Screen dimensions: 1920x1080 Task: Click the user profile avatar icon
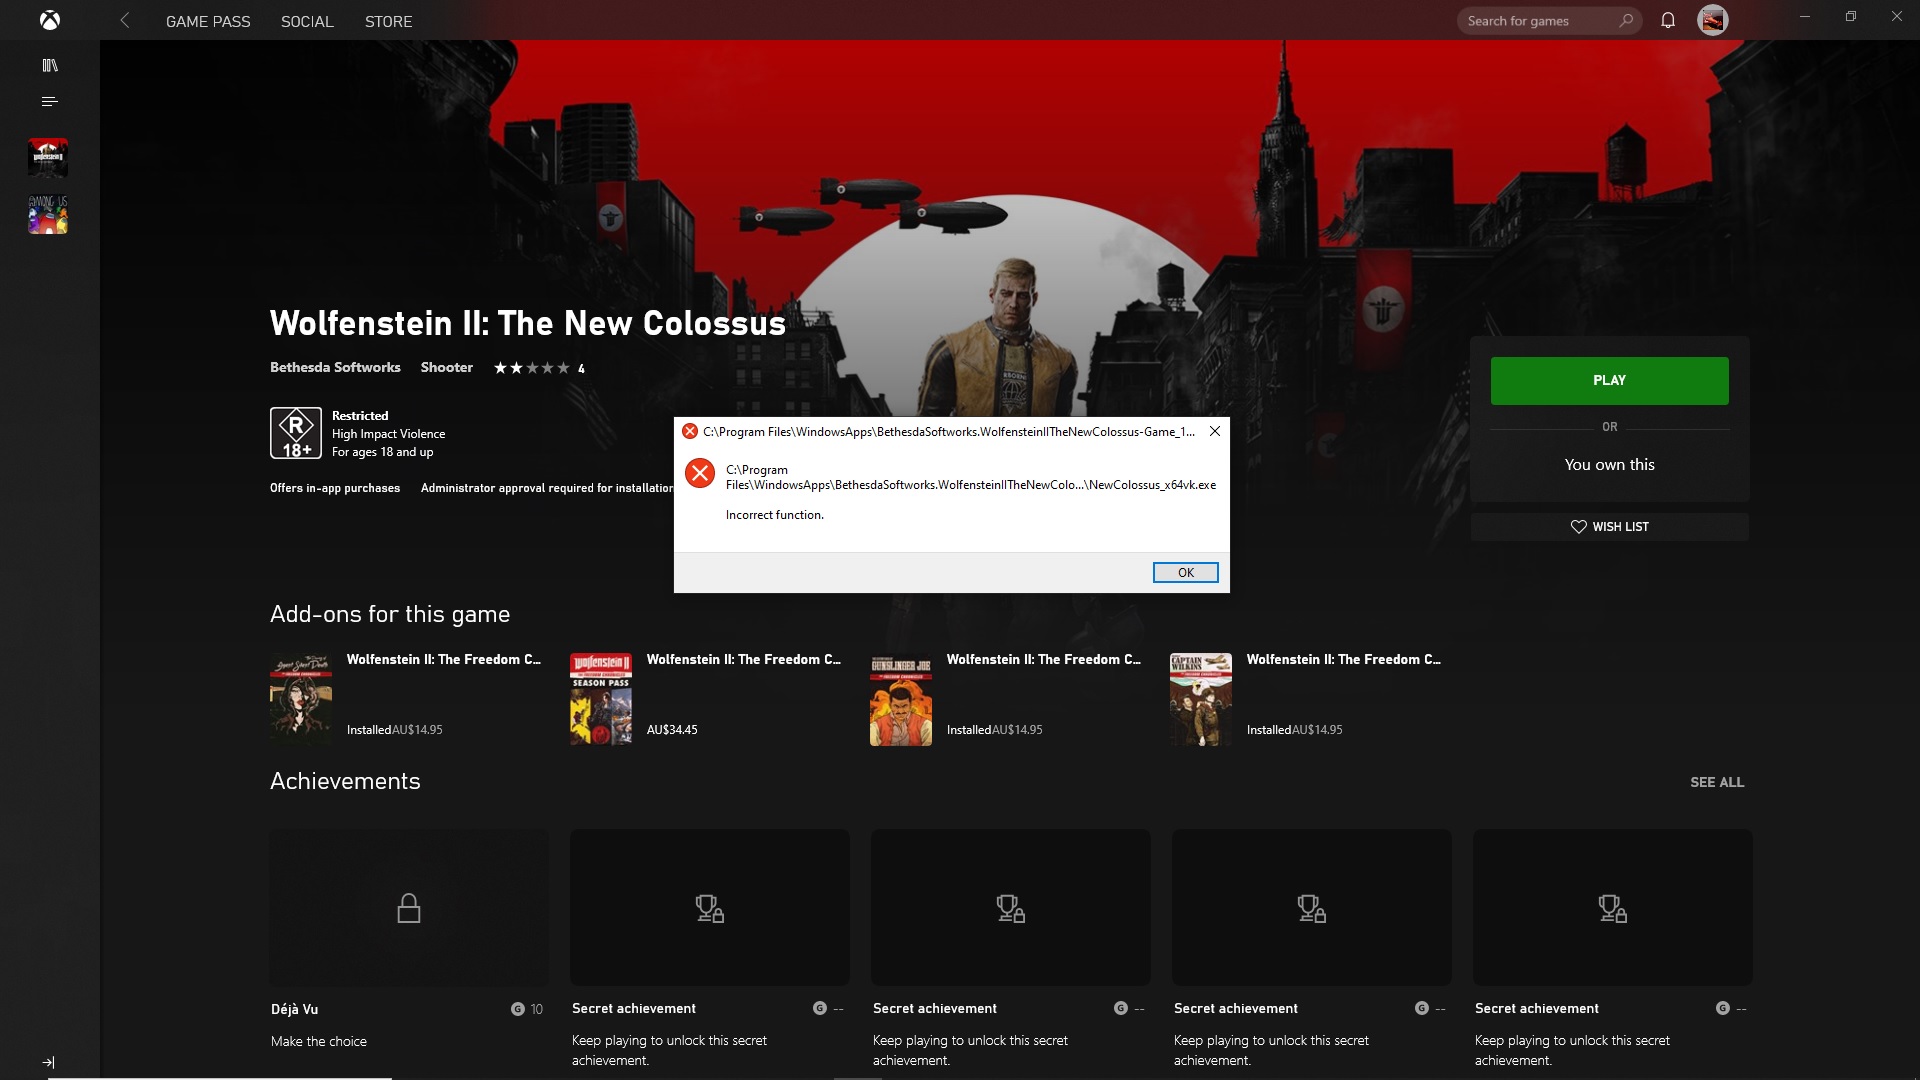coord(1714,20)
